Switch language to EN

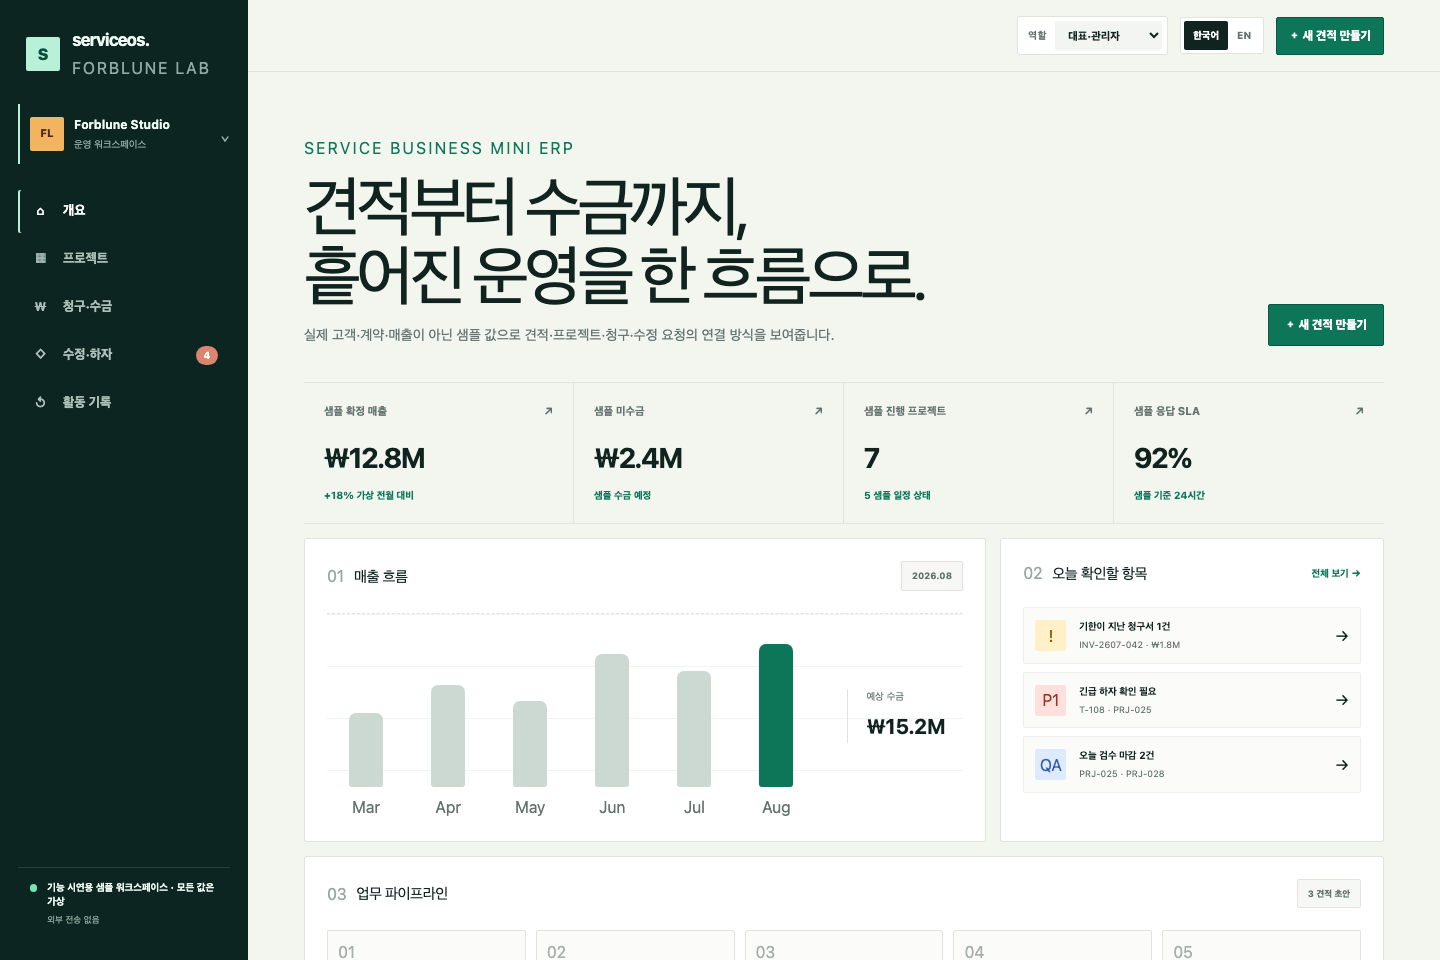click(x=1244, y=36)
